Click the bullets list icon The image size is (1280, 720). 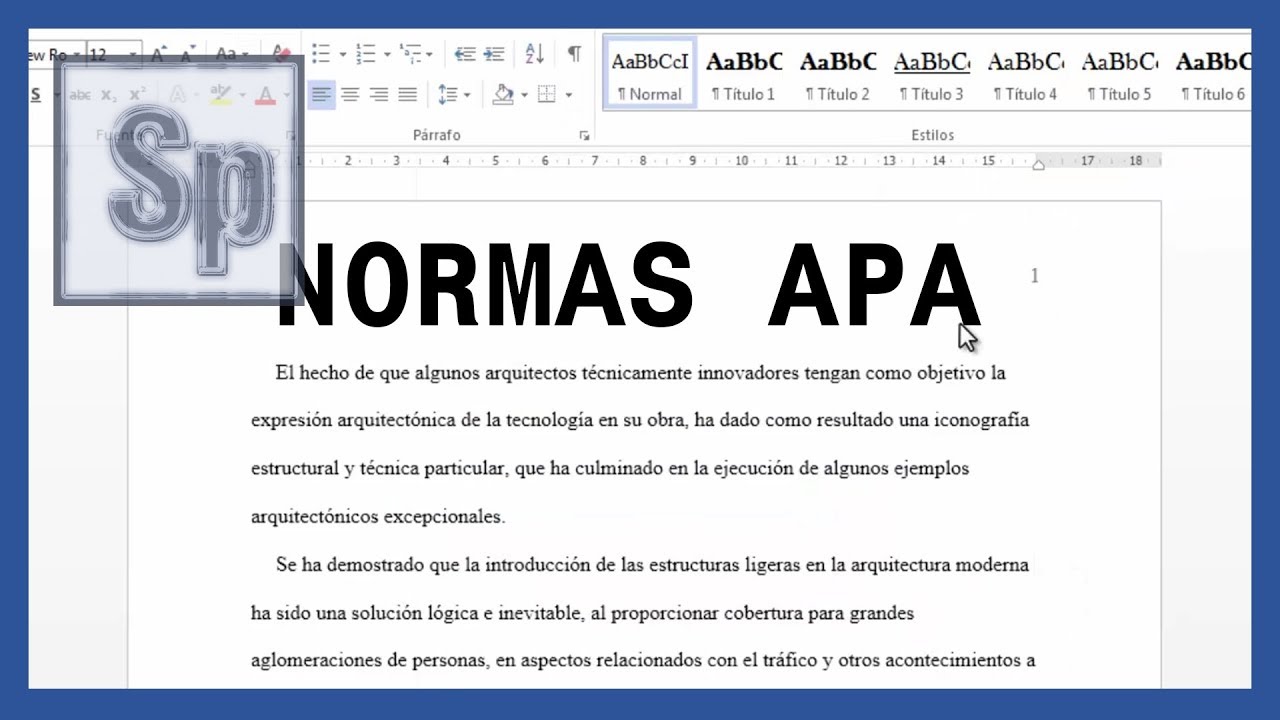point(321,54)
